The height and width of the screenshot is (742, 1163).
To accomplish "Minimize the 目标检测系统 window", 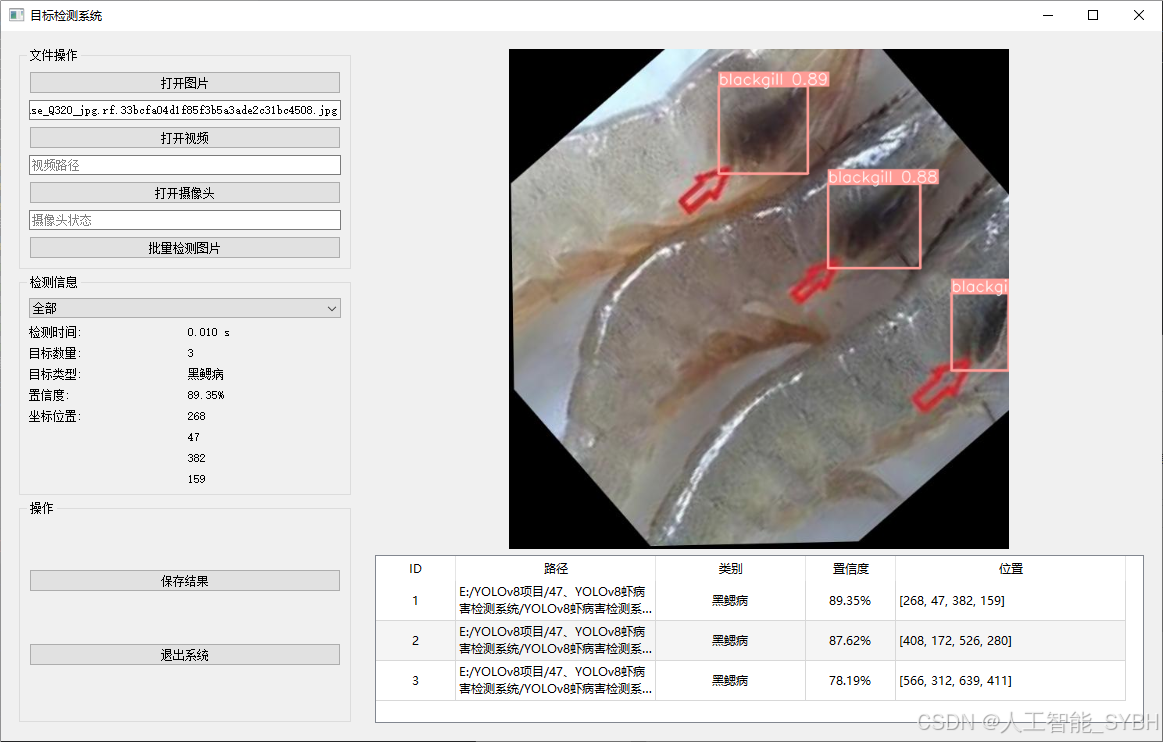I will pyautogui.click(x=1047, y=15).
